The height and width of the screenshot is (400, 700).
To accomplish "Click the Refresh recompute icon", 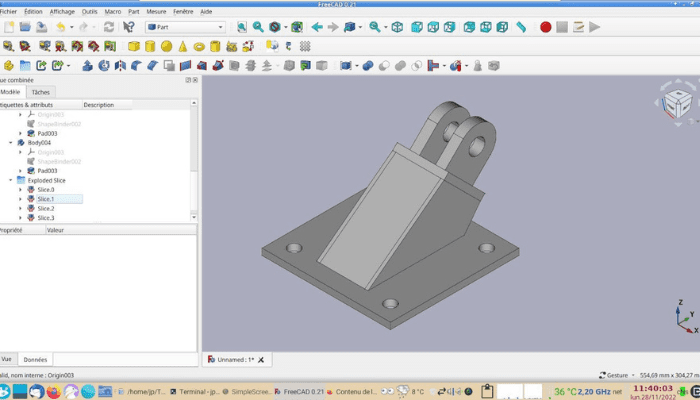I will point(109,27).
